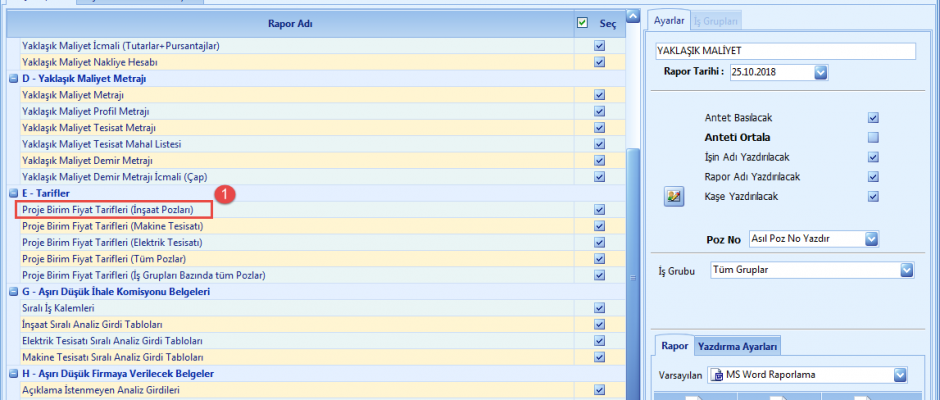This screenshot has height=400, width=940.
Task: Expand the İş Grubu combo box
Action: [906, 270]
